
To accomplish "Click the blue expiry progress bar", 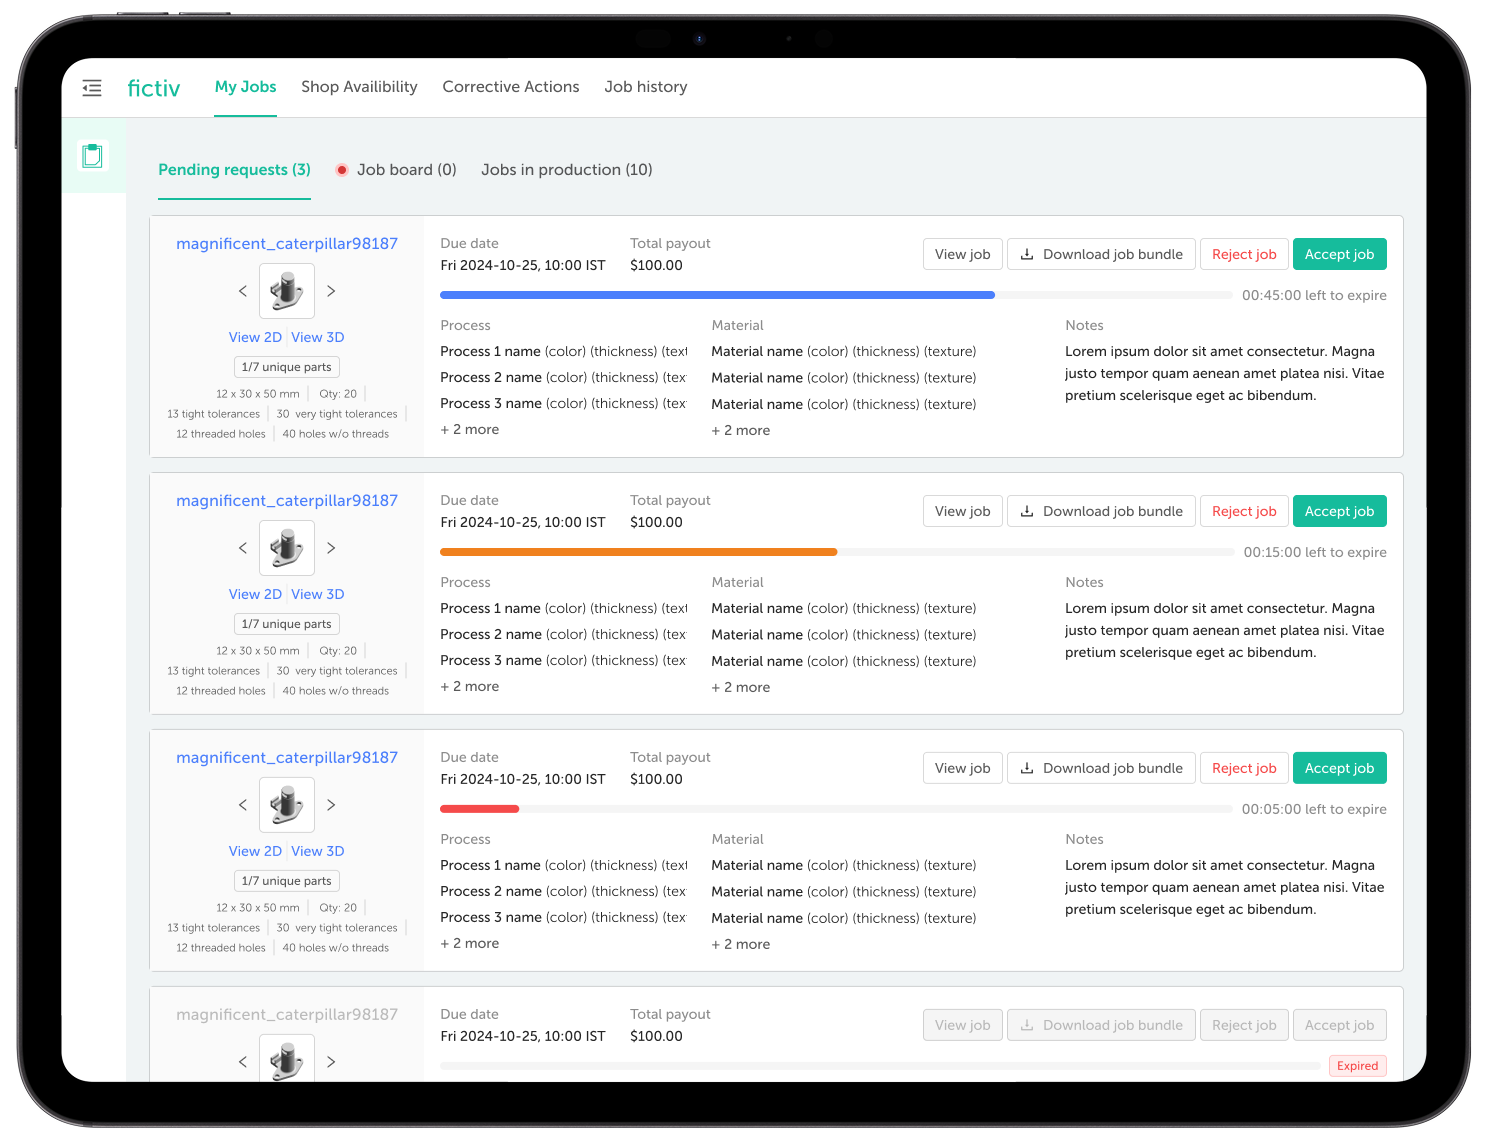I will coord(717,295).
